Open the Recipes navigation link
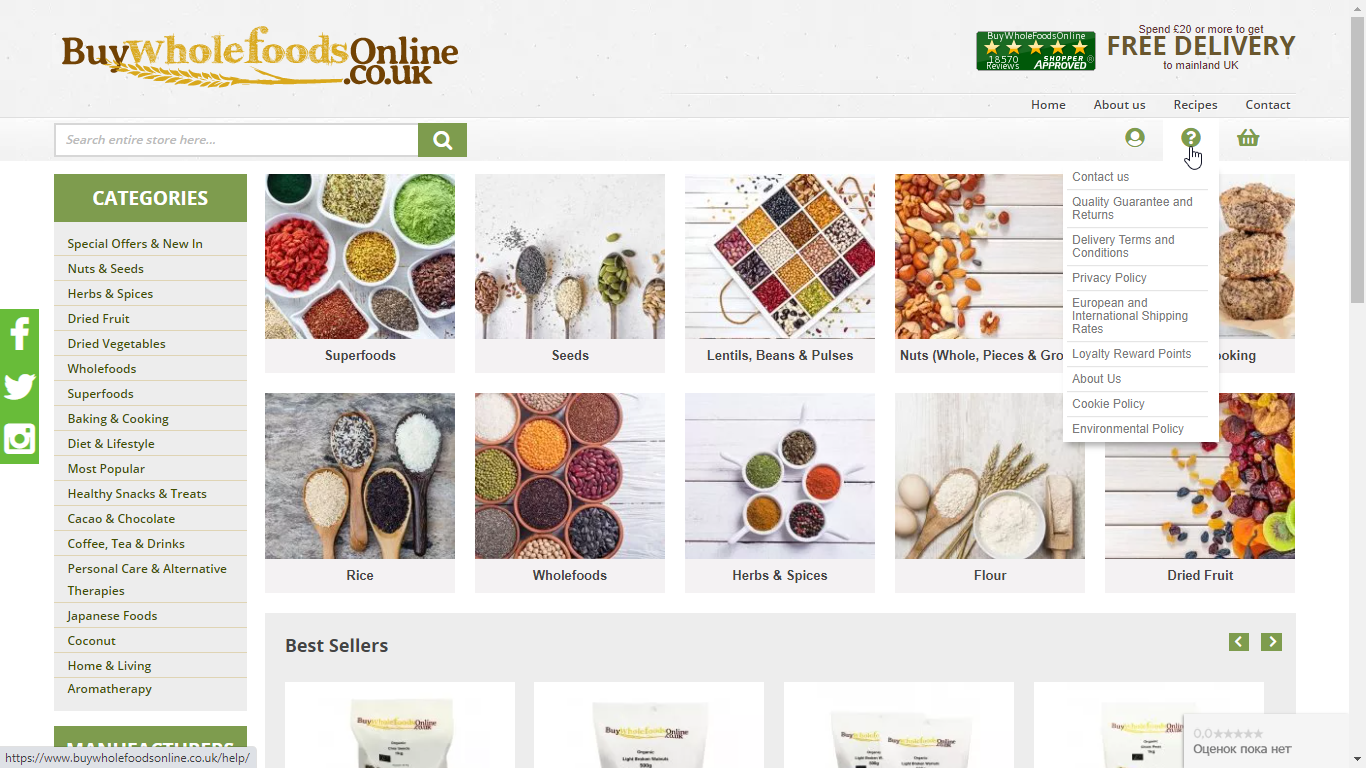This screenshot has width=1366, height=768. tap(1195, 105)
